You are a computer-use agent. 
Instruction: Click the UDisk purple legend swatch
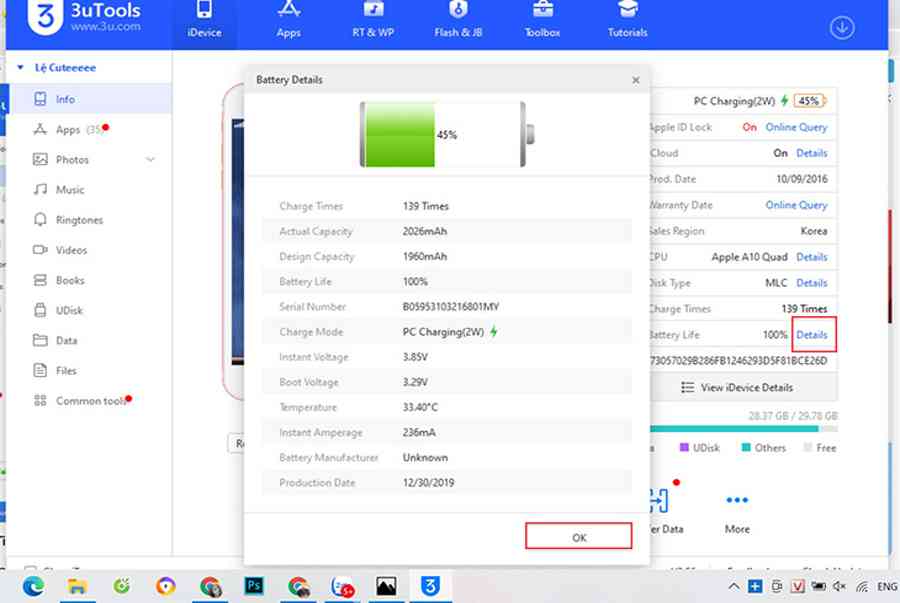click(684, 448)
